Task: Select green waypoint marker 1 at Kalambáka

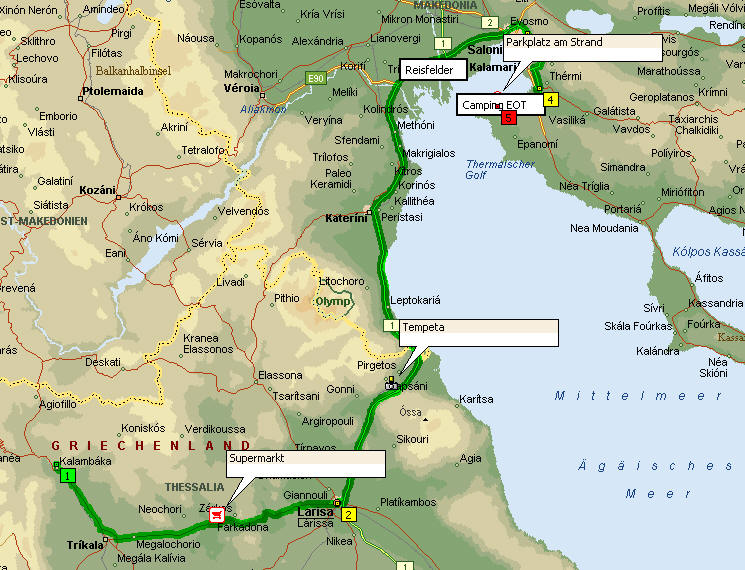Action: click(67, 477)
